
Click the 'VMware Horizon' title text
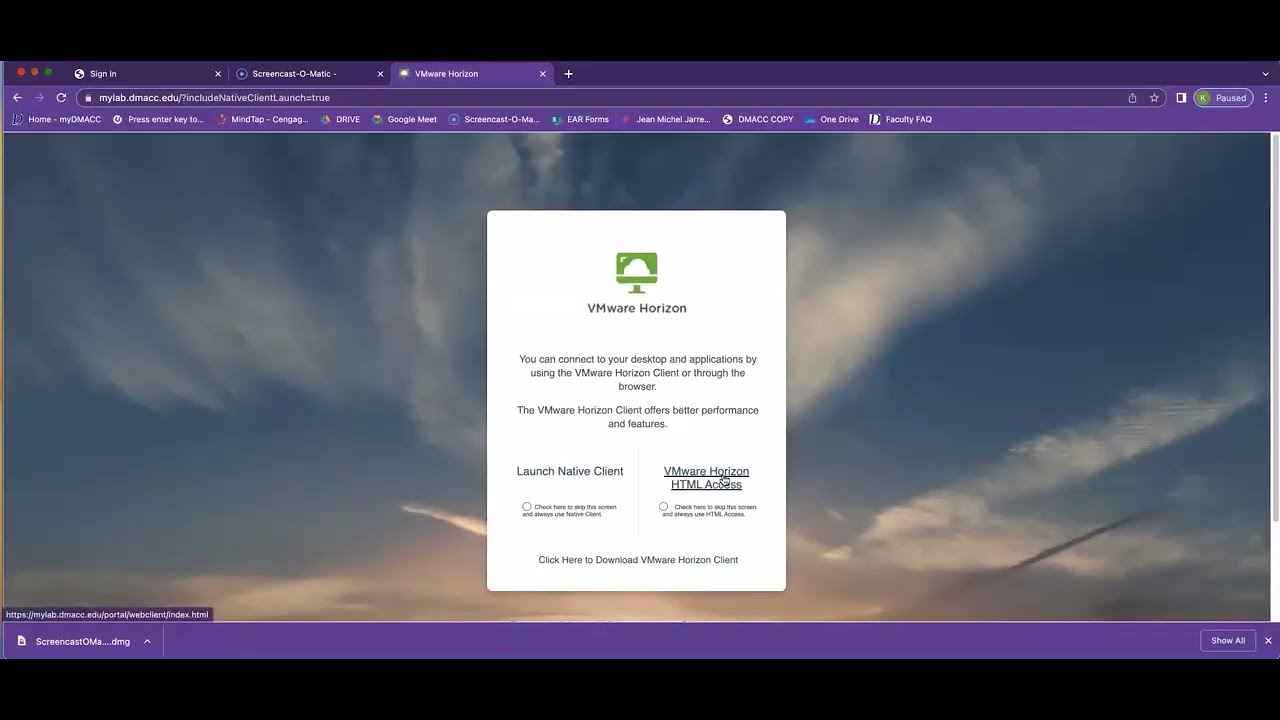coord(637,308)
